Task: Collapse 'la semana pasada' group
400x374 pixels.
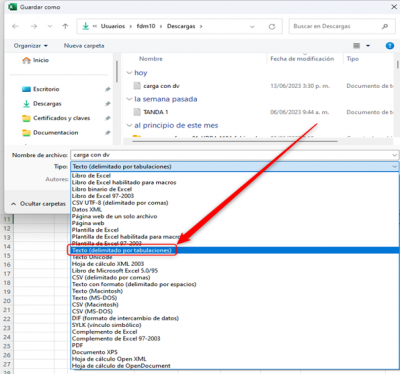Action: point(129,99)
